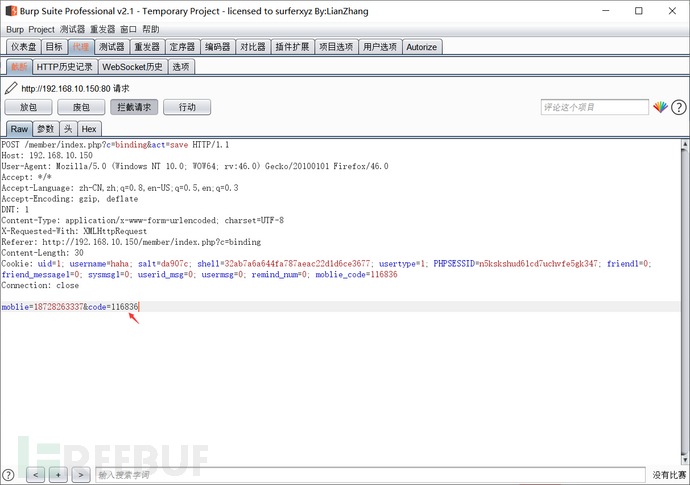
Task: Switch to the Hex view tab
Action: click(89, 129)
